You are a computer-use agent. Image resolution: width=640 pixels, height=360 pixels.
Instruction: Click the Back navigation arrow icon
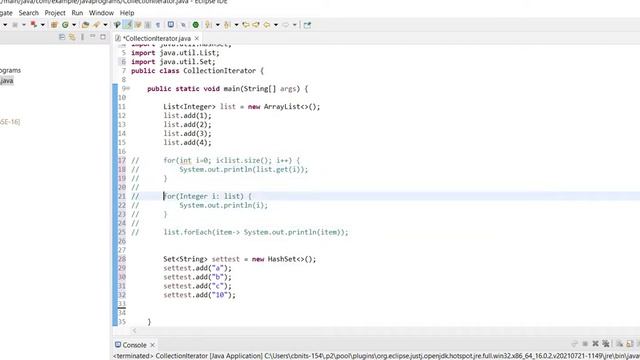[267, 25]
